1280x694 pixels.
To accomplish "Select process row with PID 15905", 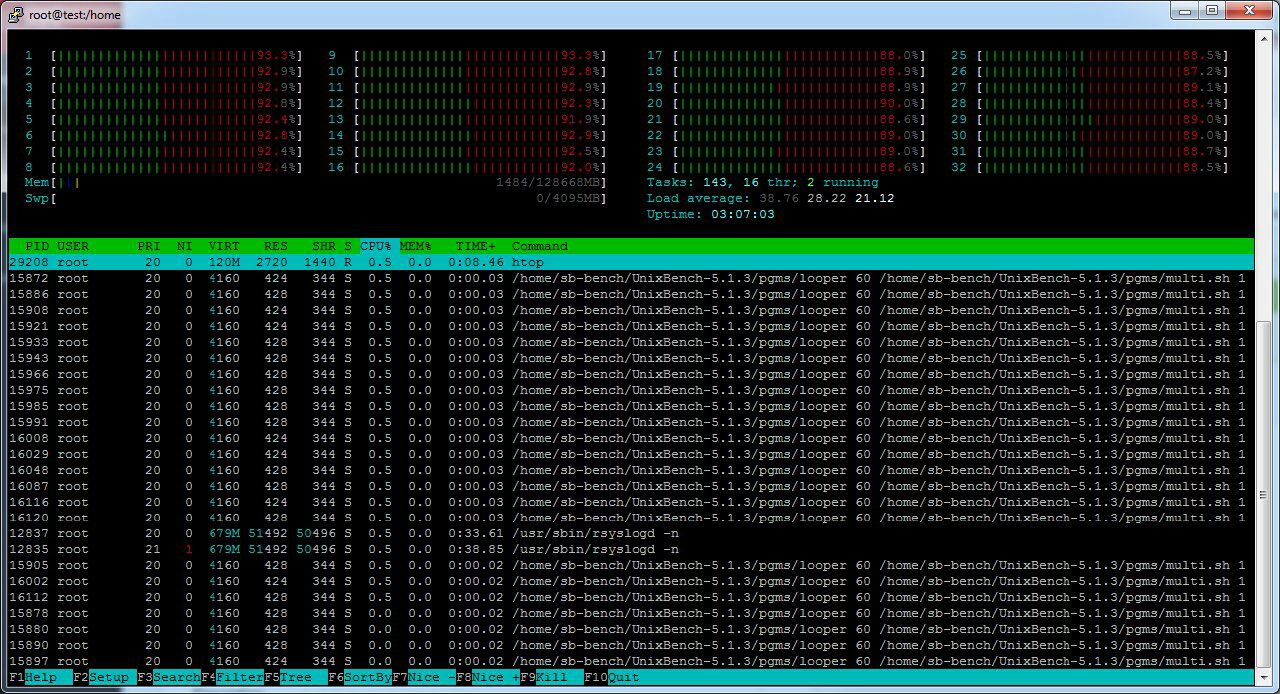I will click(x=630, y=565).
